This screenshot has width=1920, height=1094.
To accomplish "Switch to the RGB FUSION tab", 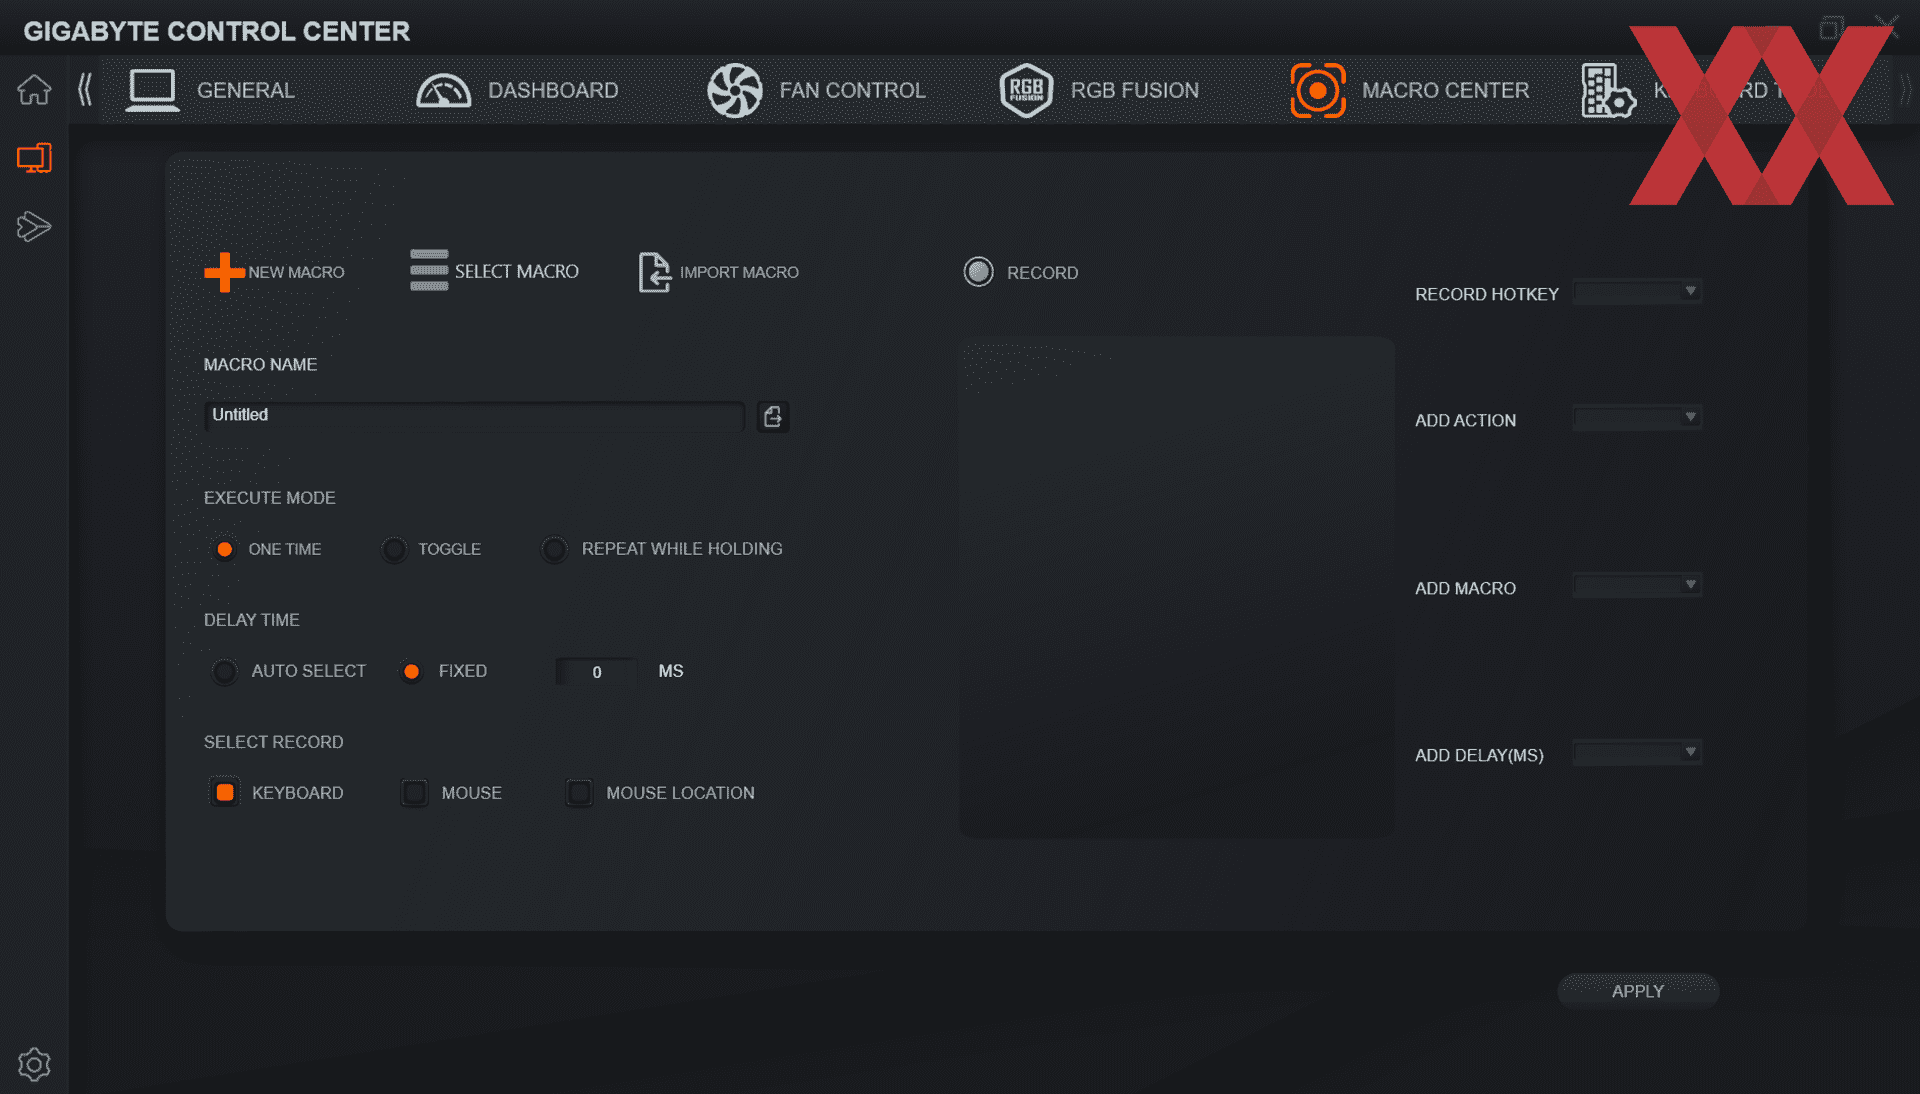I will (x=1134, y=90).
